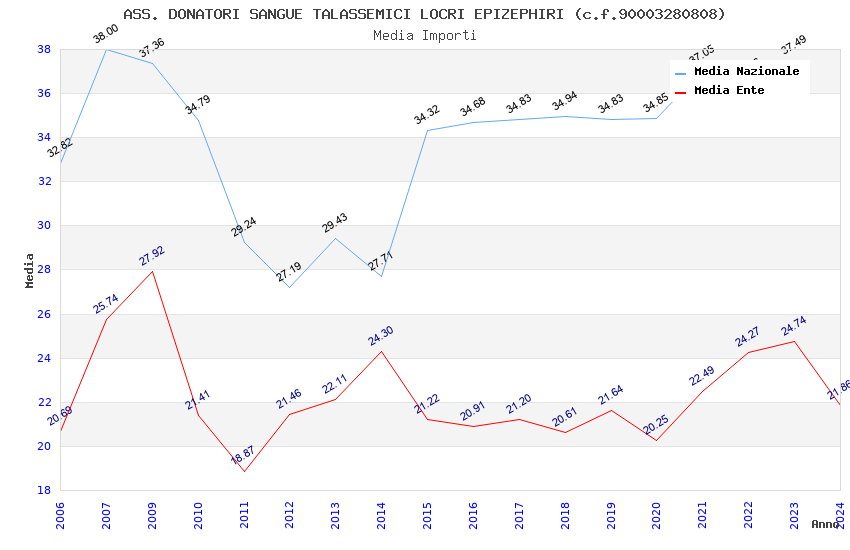Click the 34.94 data label

click(564, 101)
